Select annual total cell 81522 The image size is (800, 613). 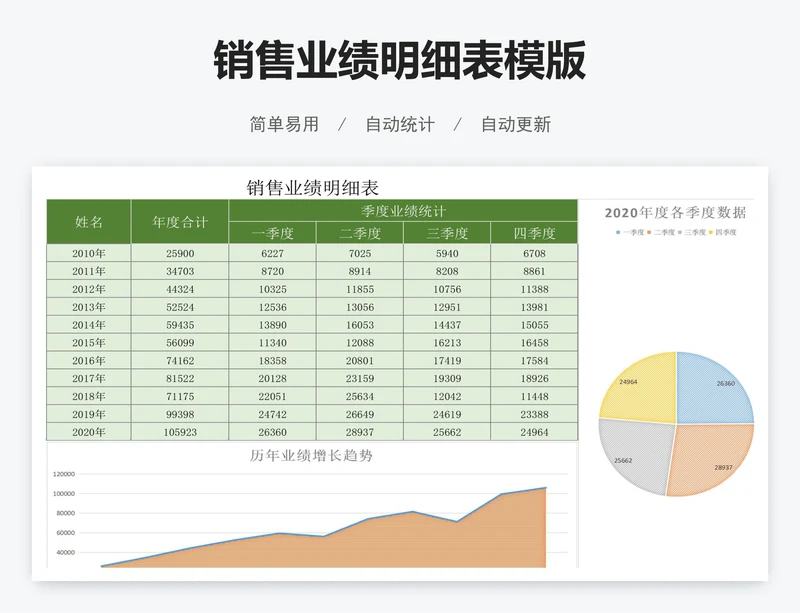click(180, 378)
